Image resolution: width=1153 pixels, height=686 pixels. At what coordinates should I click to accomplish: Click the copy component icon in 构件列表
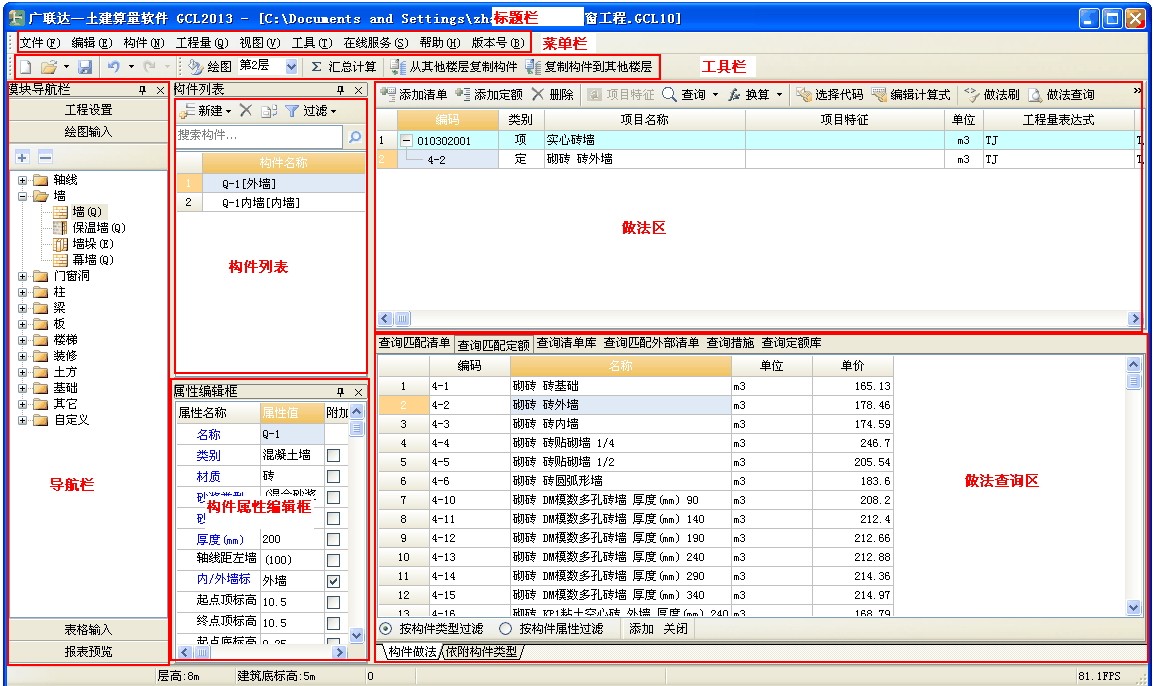pyautogui.click(x=268, y=111)
